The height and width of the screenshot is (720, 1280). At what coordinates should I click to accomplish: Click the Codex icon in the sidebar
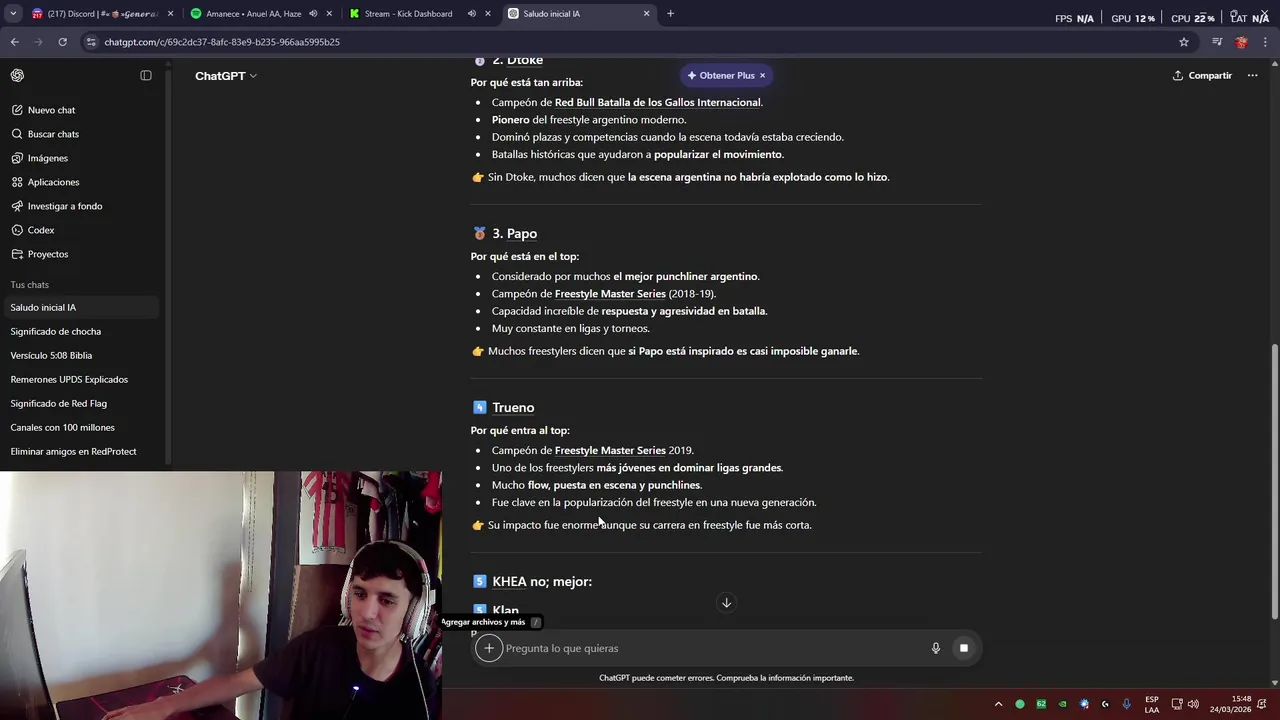pos(17,230)
